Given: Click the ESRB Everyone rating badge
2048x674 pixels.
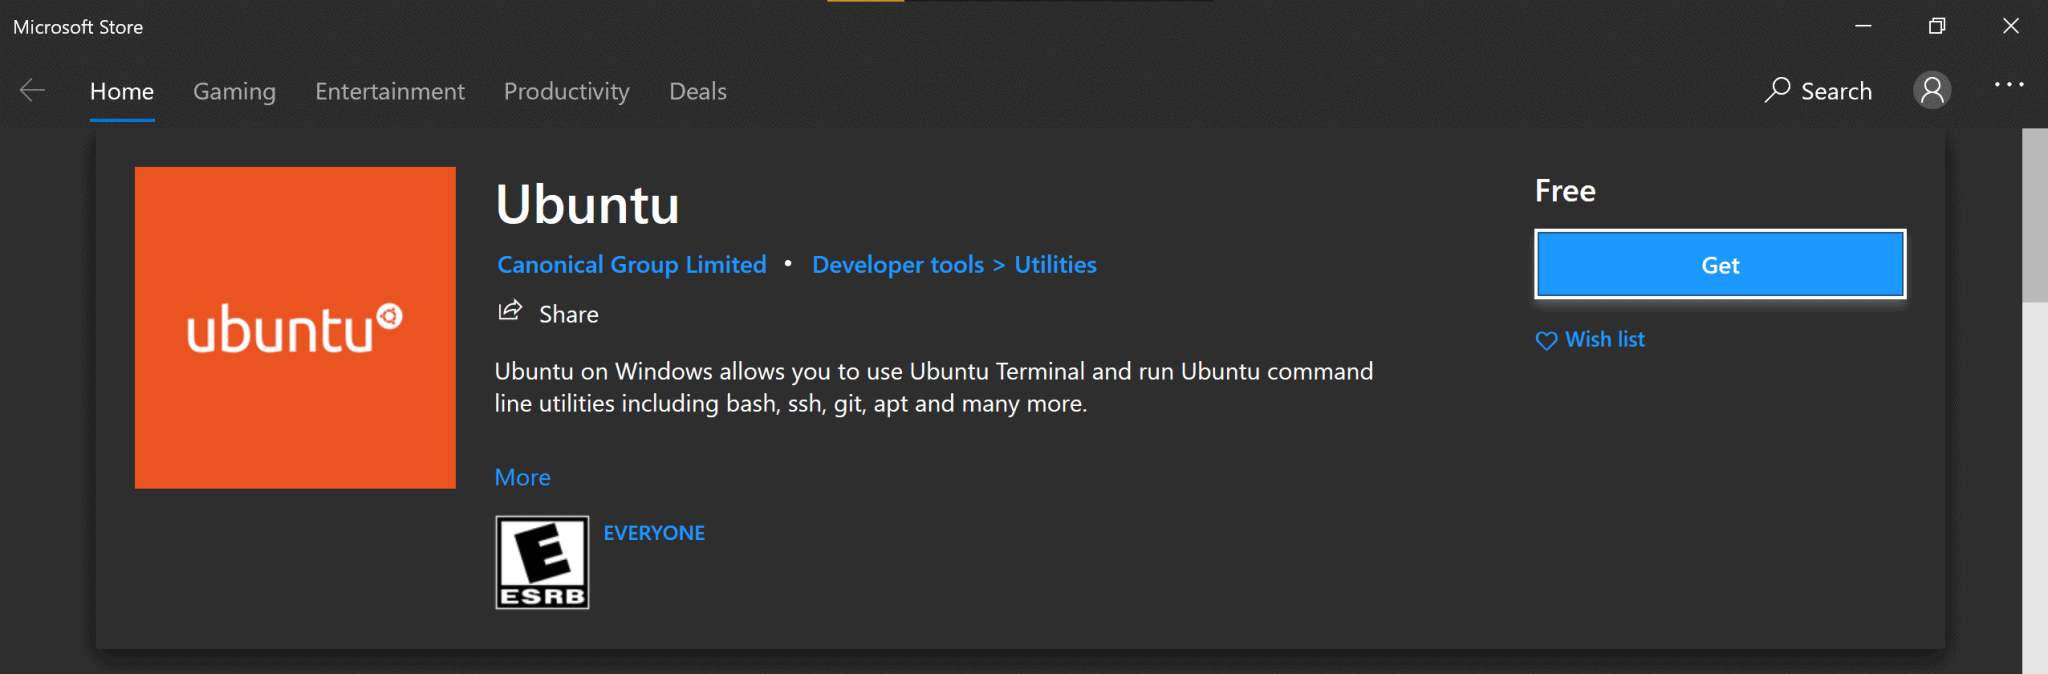Looking at the screenshot, I should (542, 562).
